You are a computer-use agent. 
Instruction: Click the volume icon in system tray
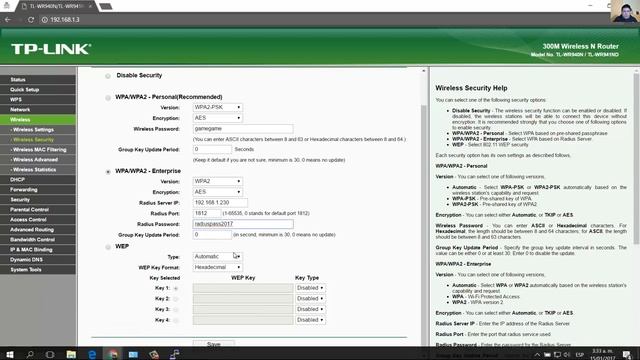pyautogui.click(x=567, y=354)
